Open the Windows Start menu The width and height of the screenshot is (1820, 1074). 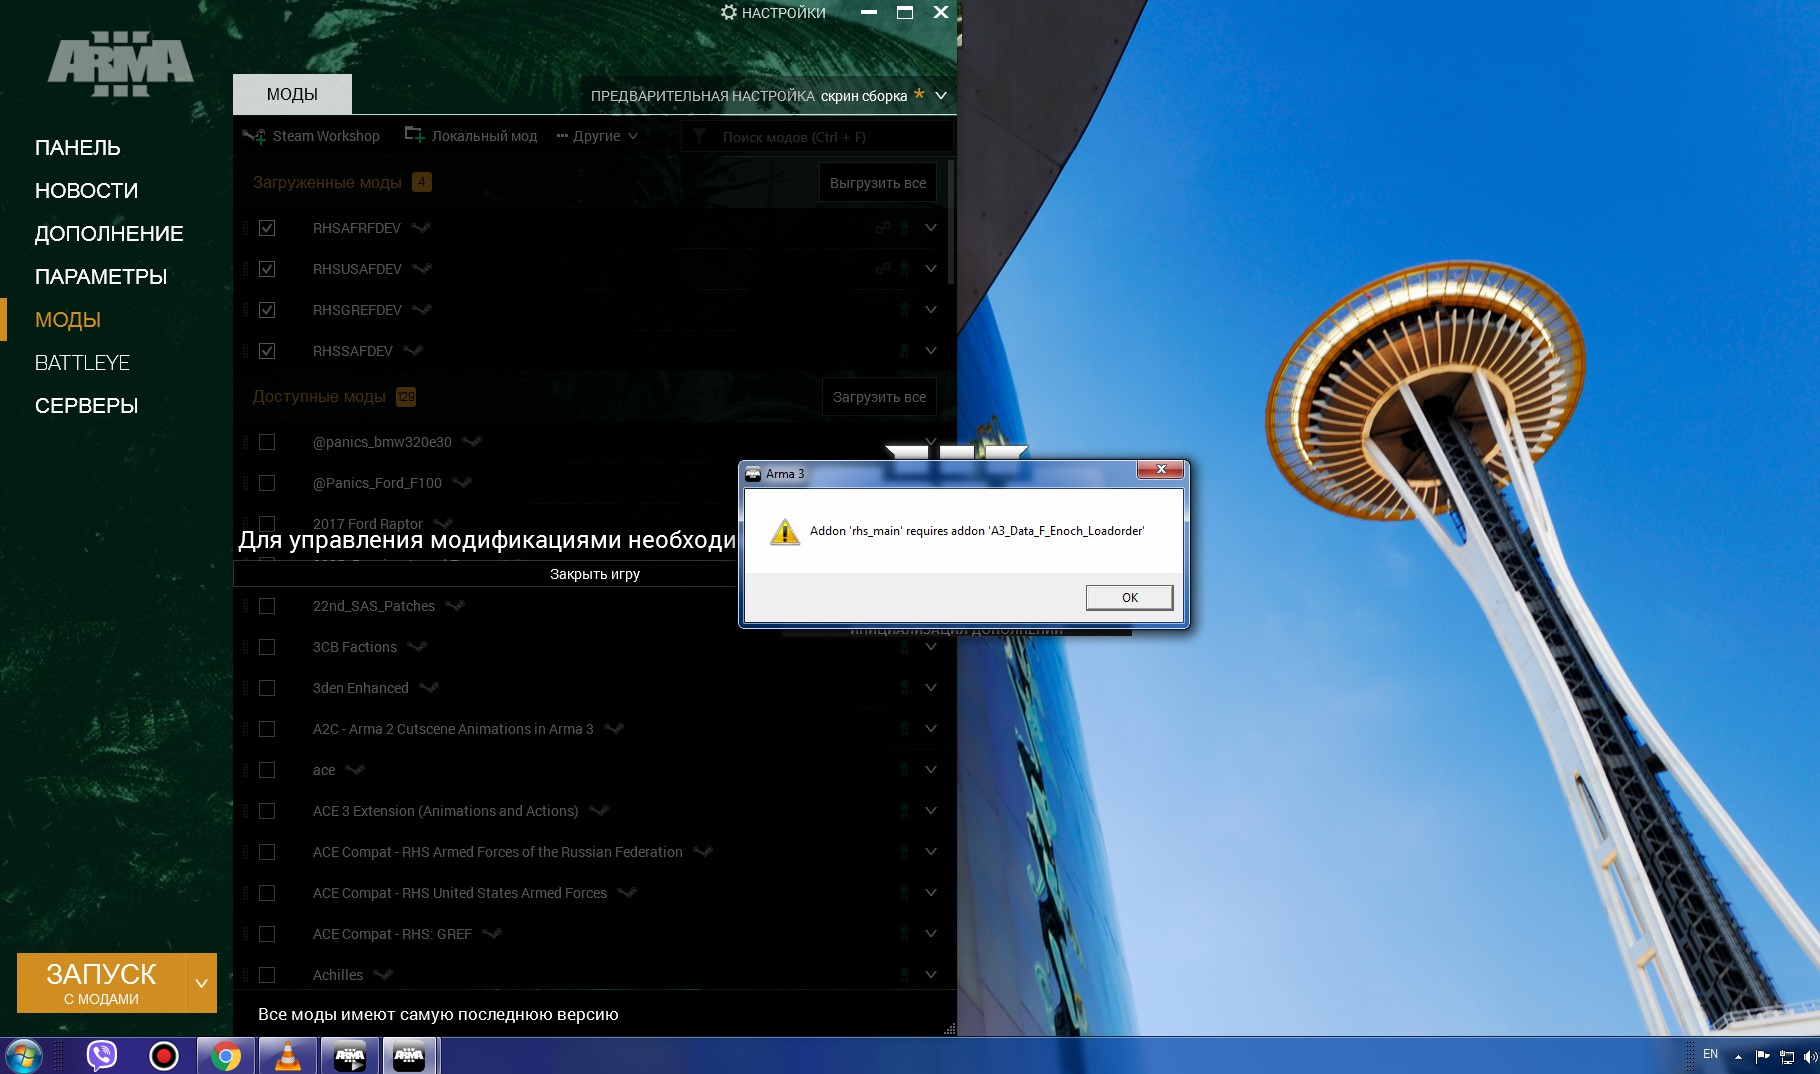pos(24,1056)
